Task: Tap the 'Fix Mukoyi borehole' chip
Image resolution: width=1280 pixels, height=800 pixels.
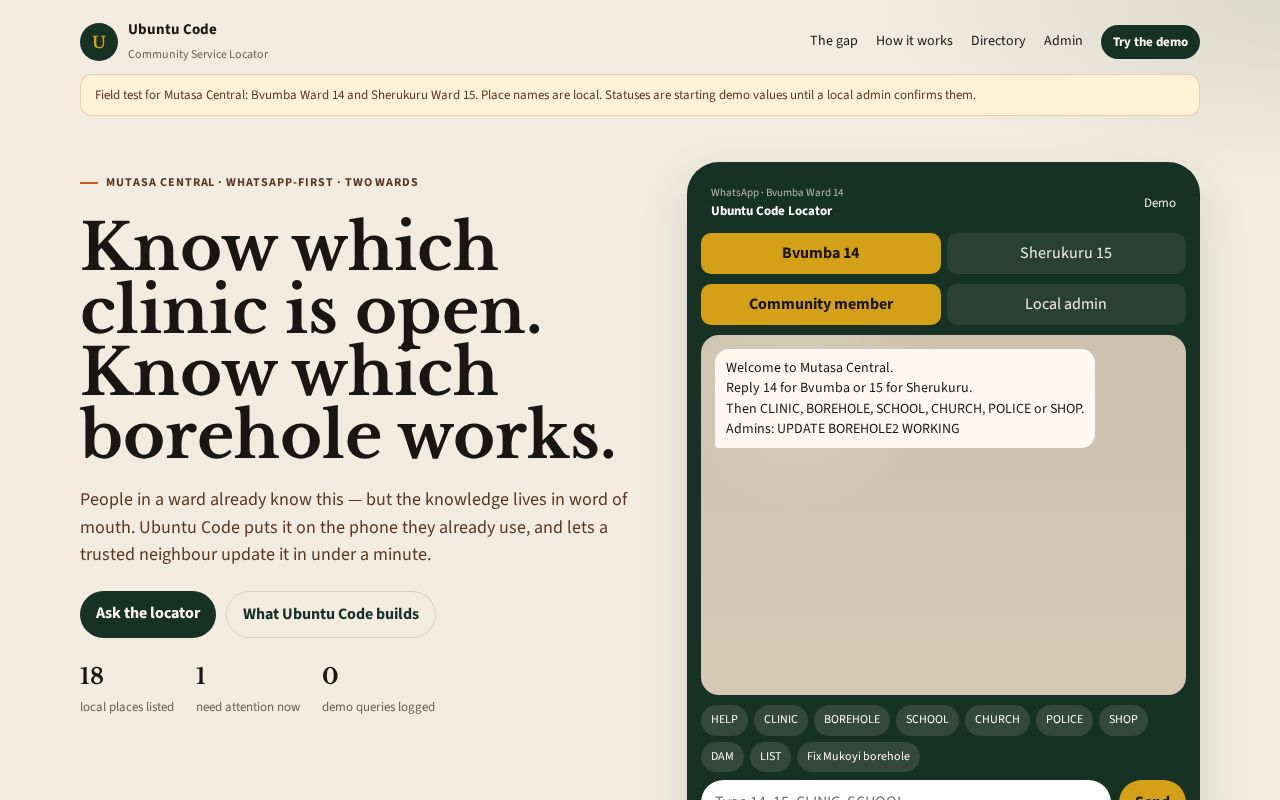Action: pos(858,757)
